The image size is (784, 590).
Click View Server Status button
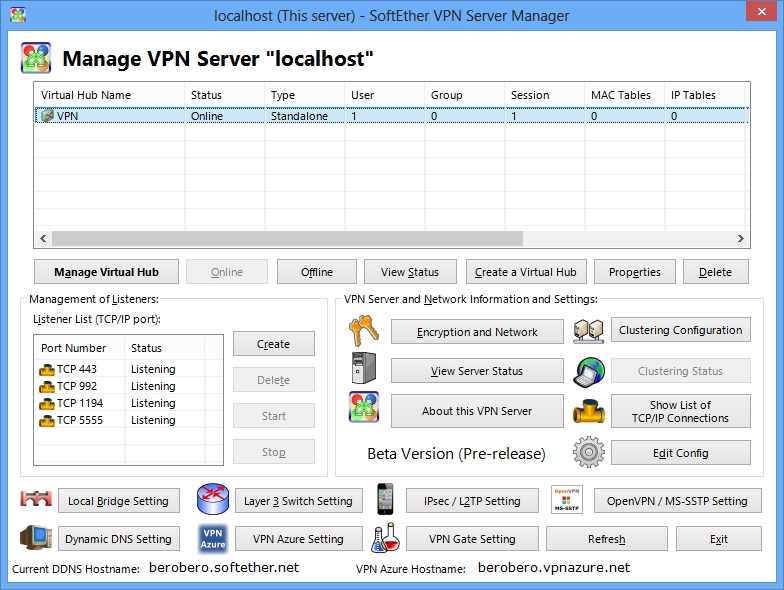(x=477, y=371)
